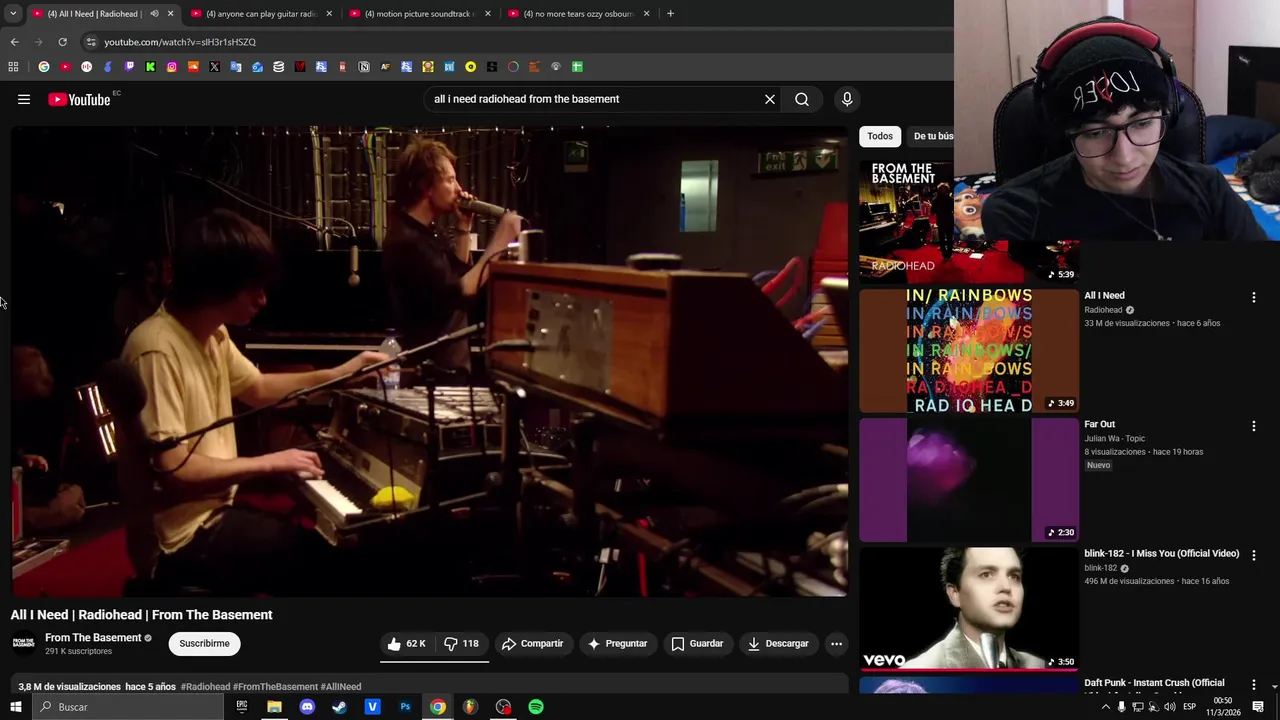Play the In Rainbows 'All I Need' thumbnail
The width and height of the screenshot is (1280, 720).
click(969, 351)
